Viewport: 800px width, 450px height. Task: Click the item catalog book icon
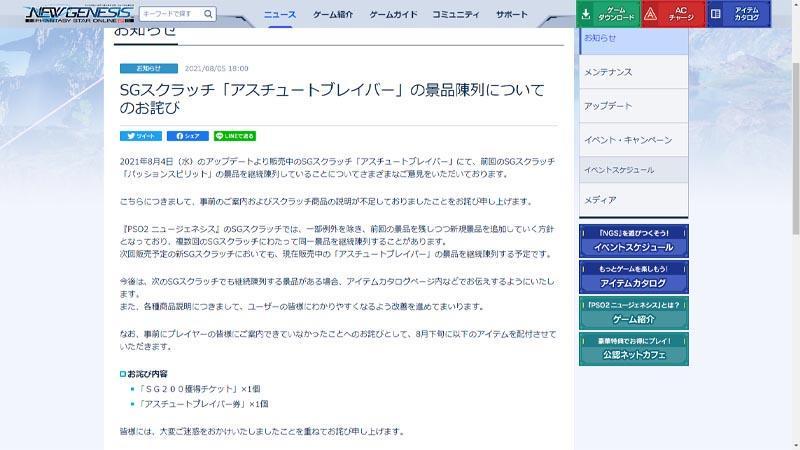click(x=716, y=14)
